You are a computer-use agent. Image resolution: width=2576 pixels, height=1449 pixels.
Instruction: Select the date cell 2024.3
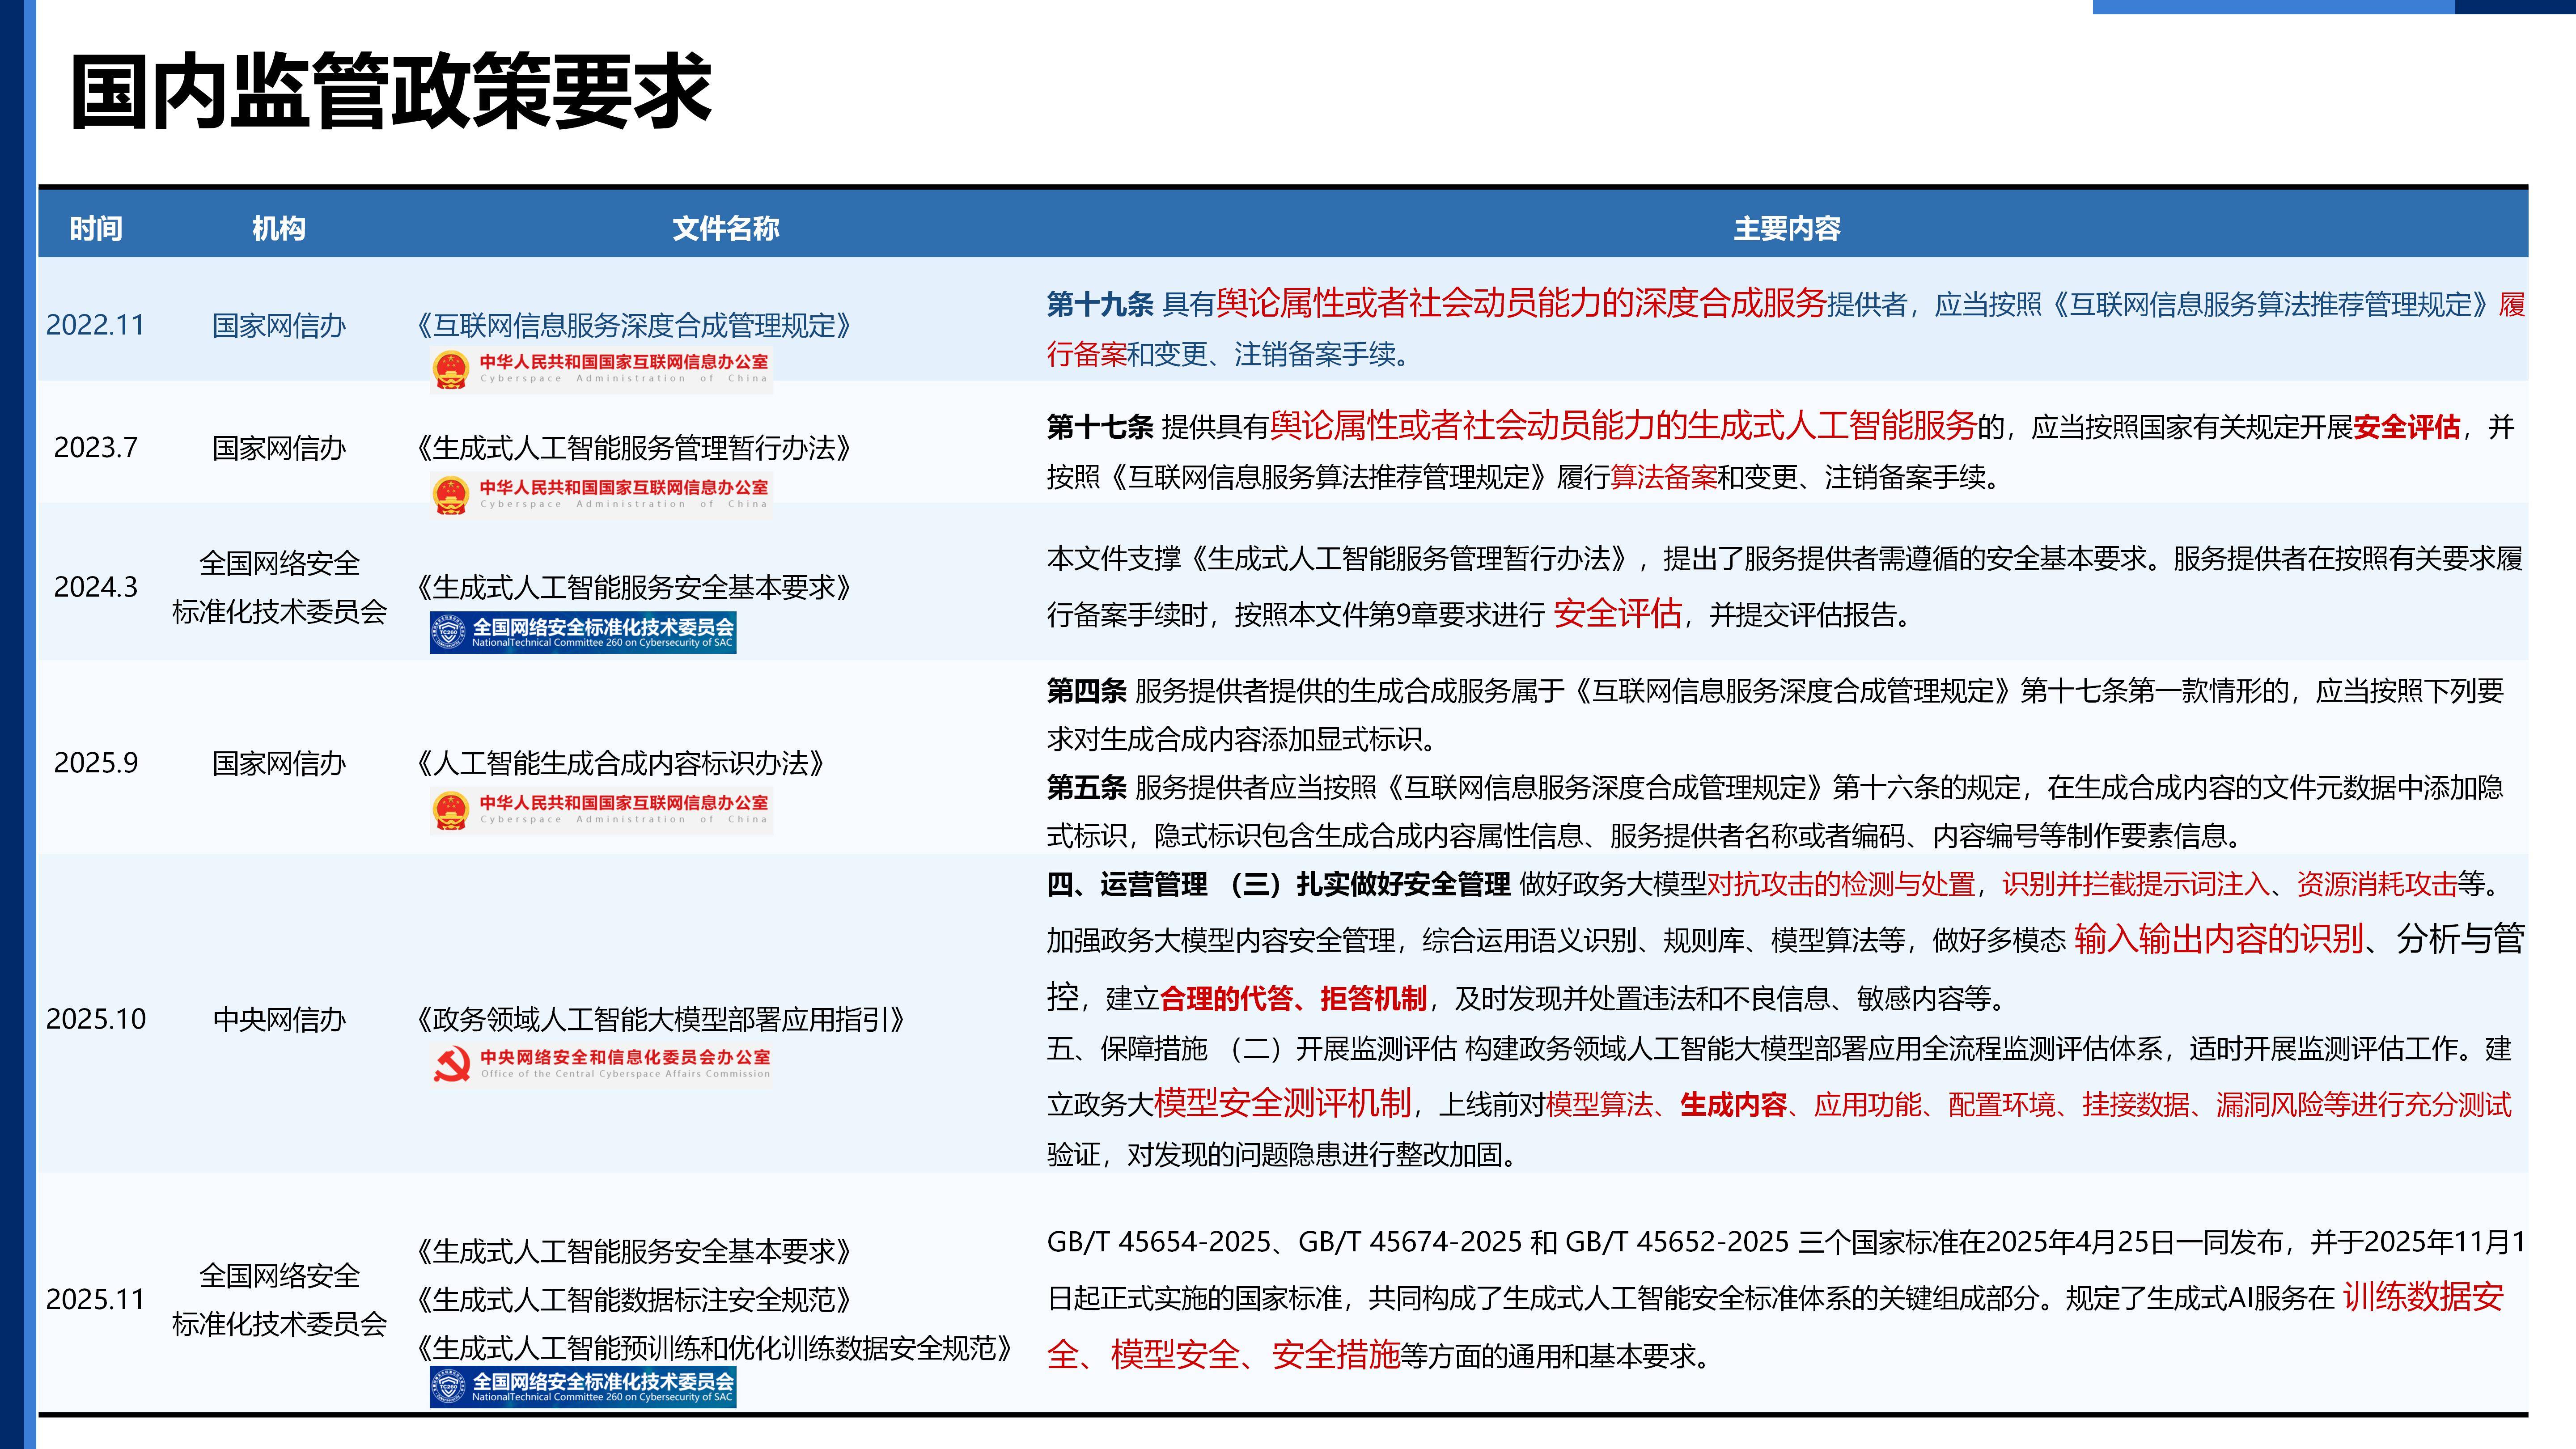96,587
